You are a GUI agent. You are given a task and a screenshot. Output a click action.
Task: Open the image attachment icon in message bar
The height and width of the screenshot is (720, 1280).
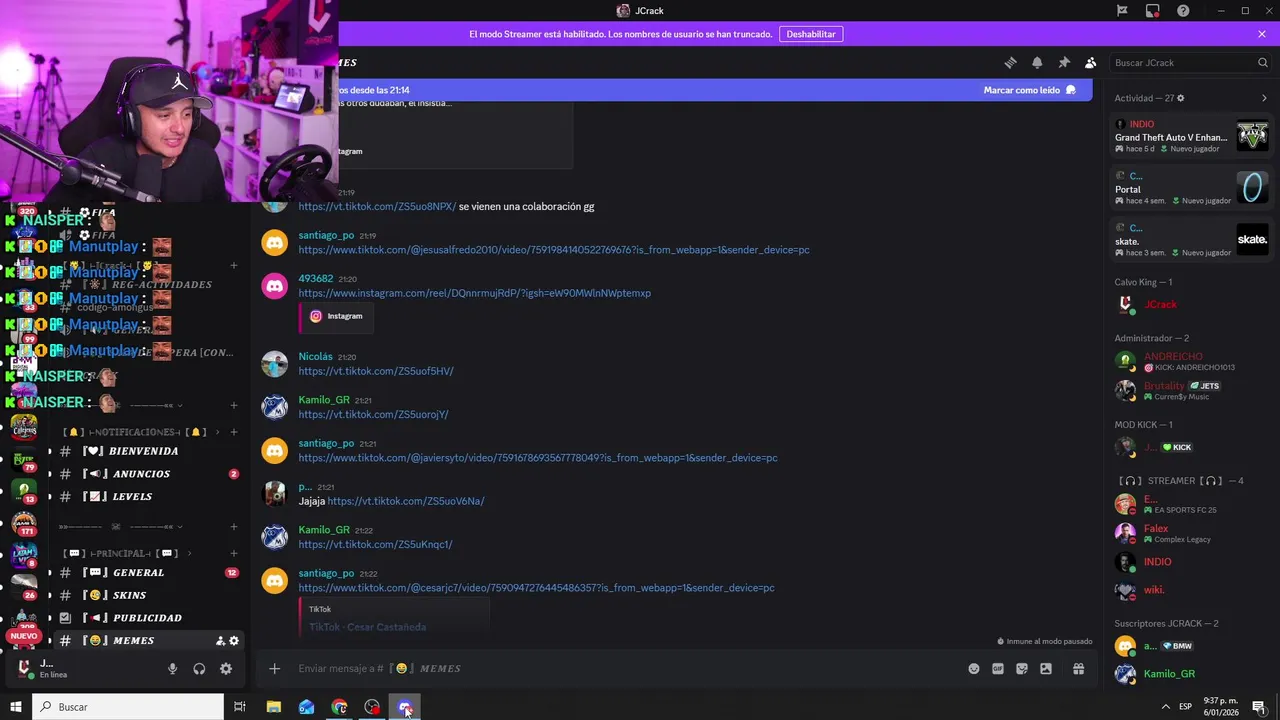pos(1046,669)
